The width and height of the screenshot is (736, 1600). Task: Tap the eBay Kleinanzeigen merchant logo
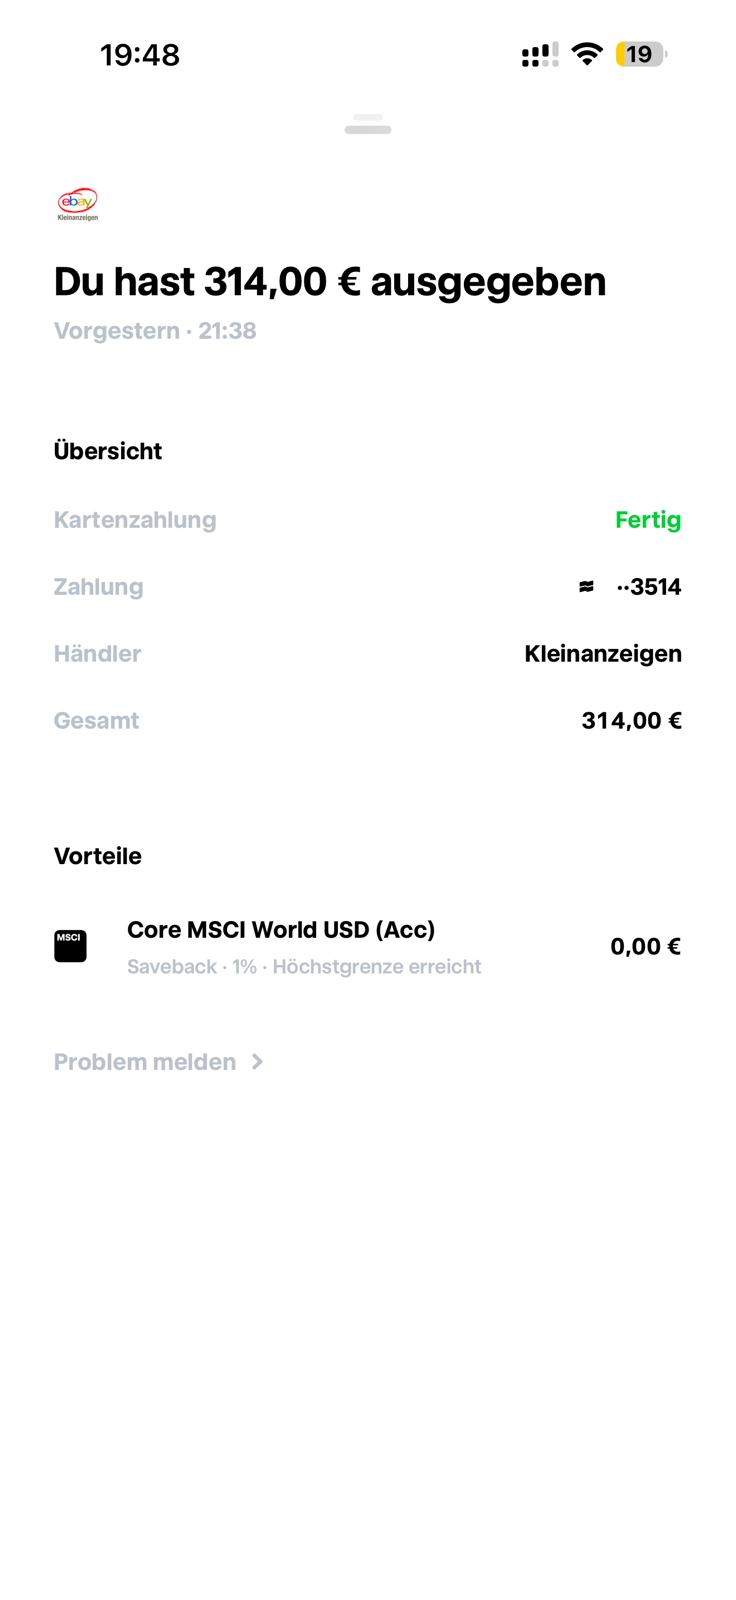click(78, 204)
